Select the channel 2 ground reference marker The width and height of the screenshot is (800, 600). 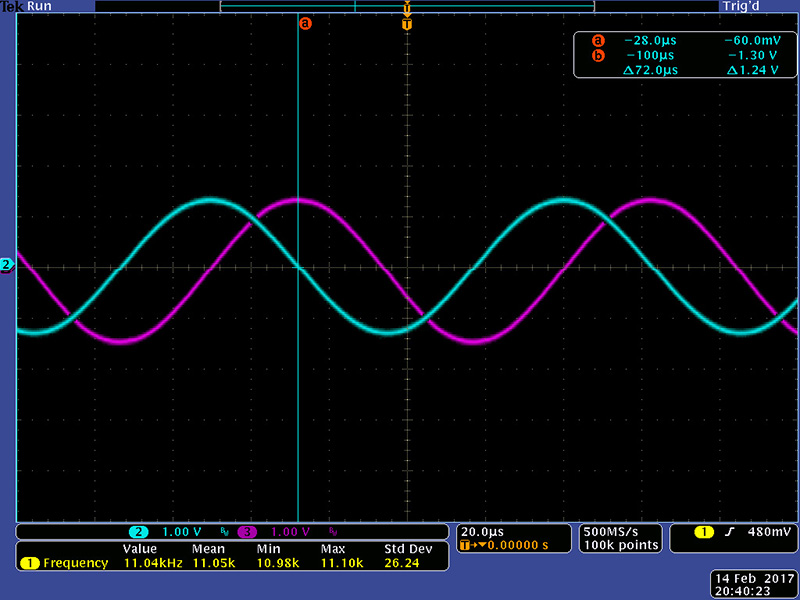click(6, 265)
